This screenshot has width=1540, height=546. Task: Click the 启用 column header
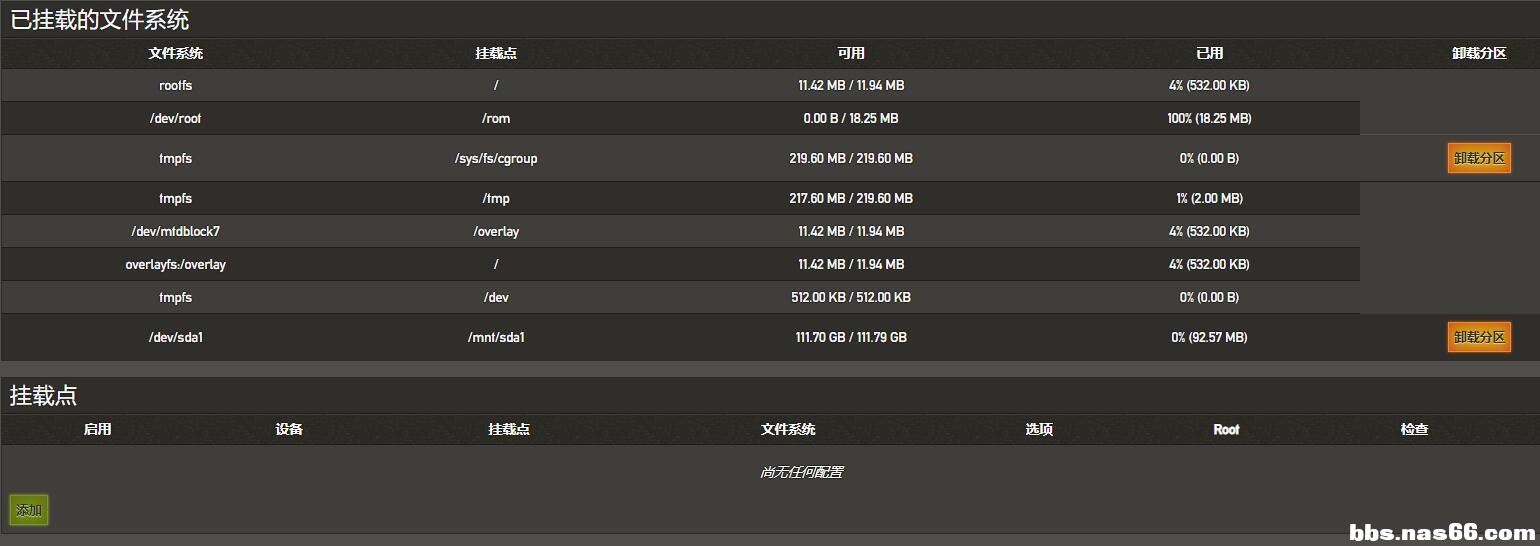[x=97, y=429]
